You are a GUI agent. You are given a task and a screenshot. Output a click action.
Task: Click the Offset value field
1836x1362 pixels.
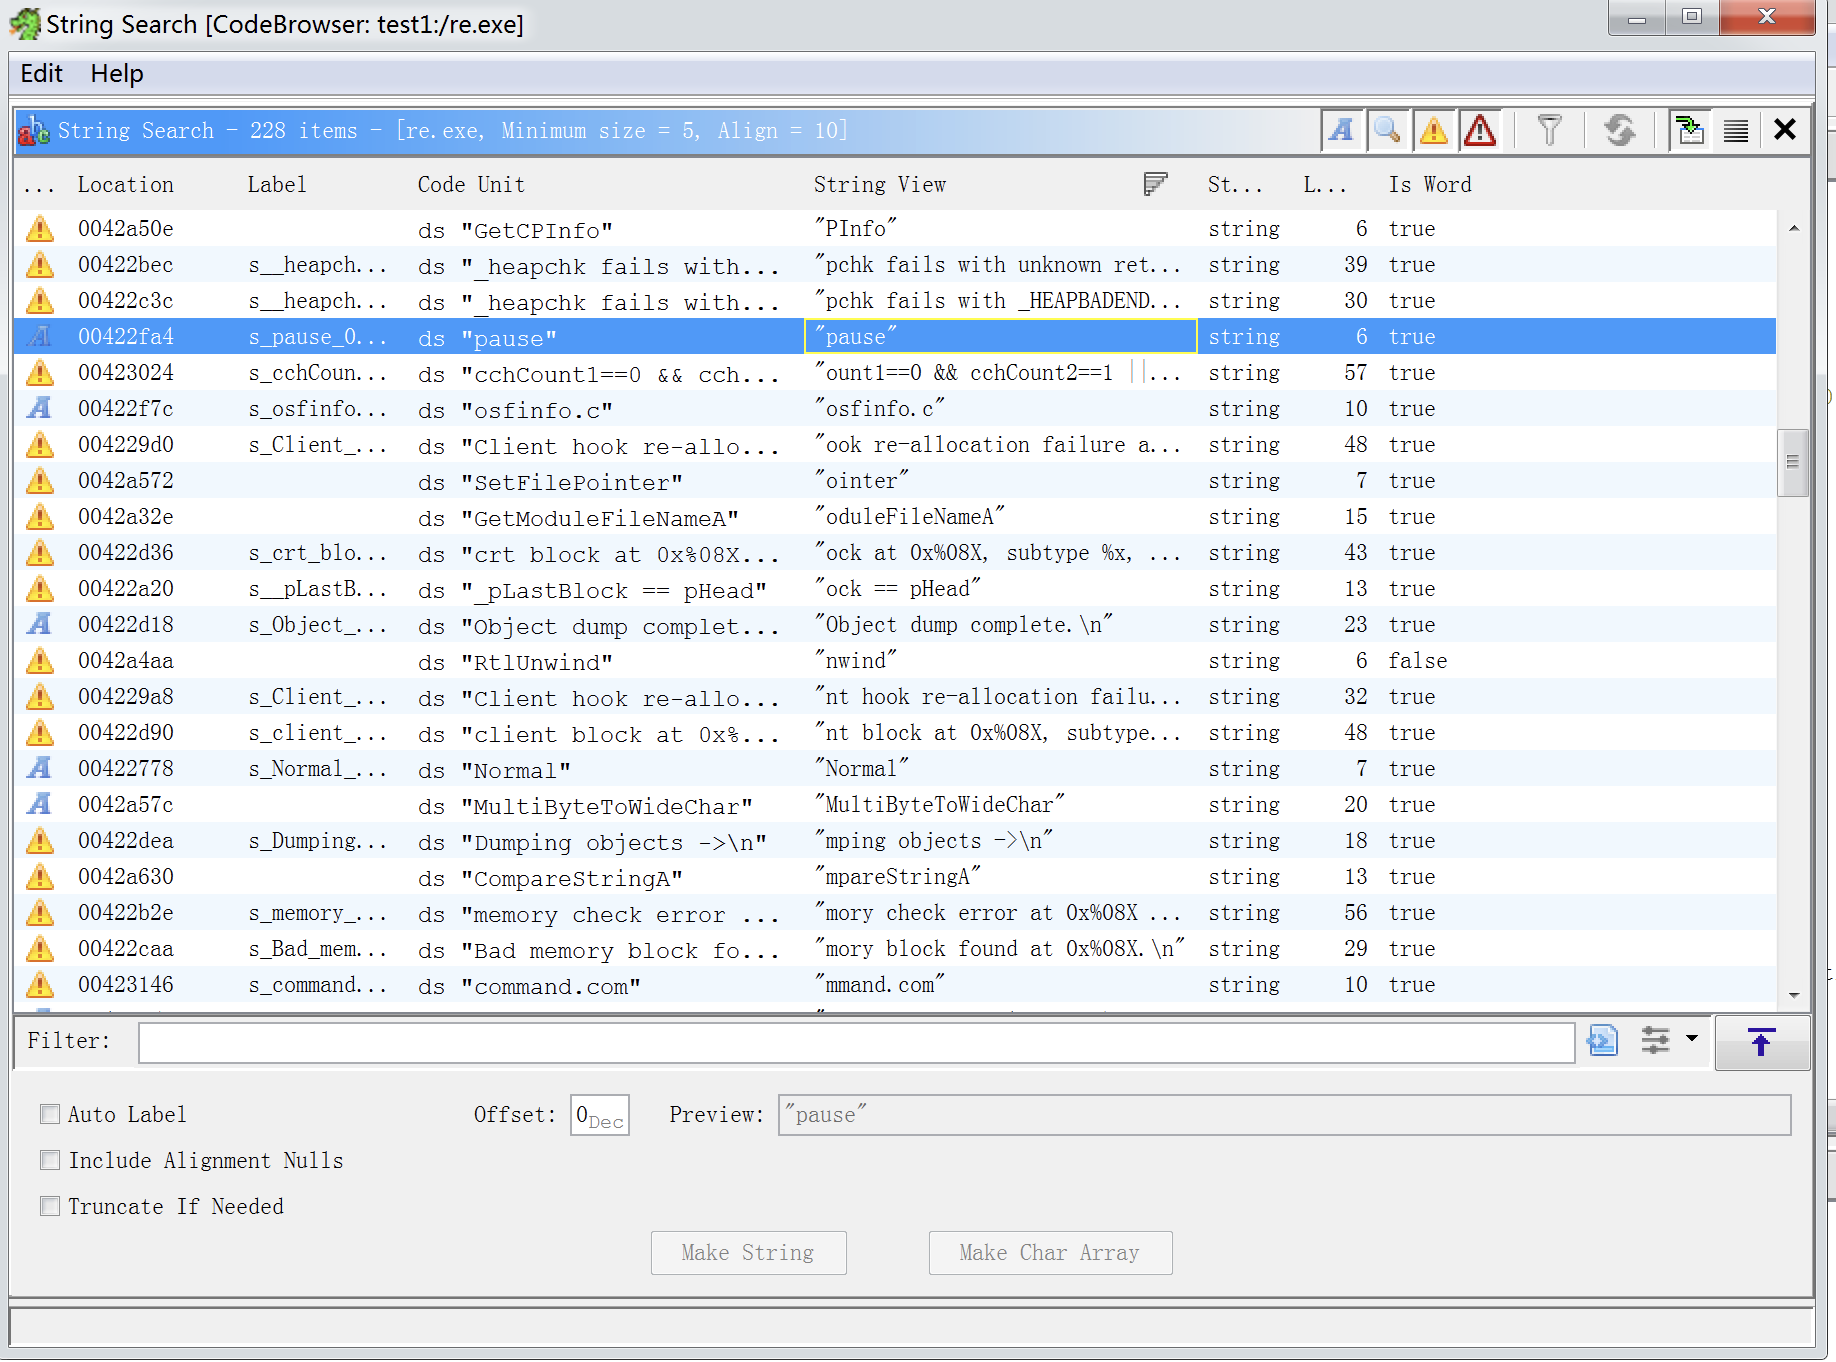click(x=599, y=1115)
